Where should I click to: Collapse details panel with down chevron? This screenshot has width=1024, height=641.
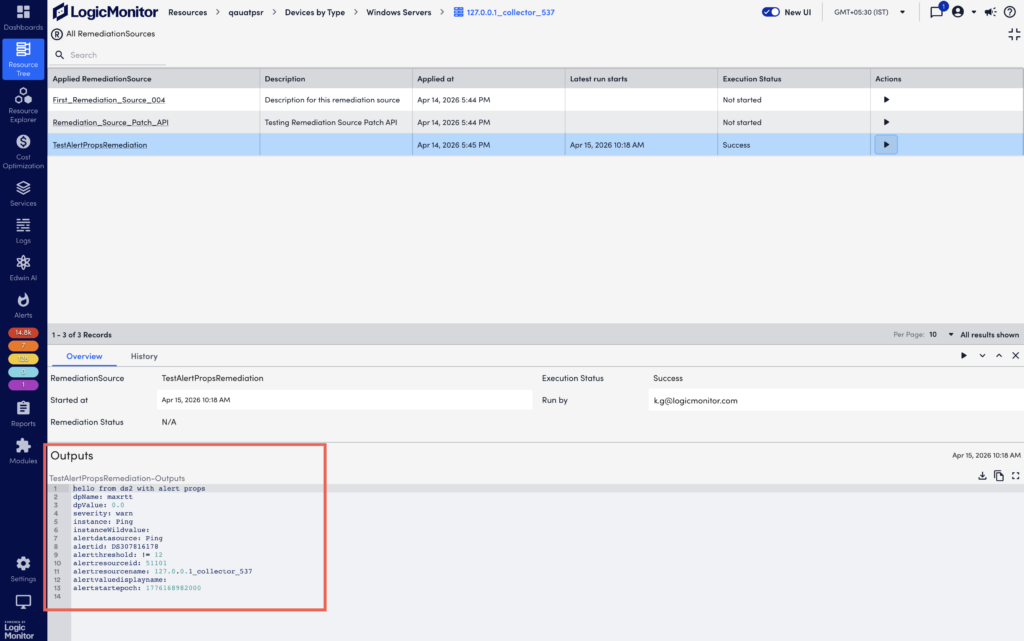coord(982,356)
